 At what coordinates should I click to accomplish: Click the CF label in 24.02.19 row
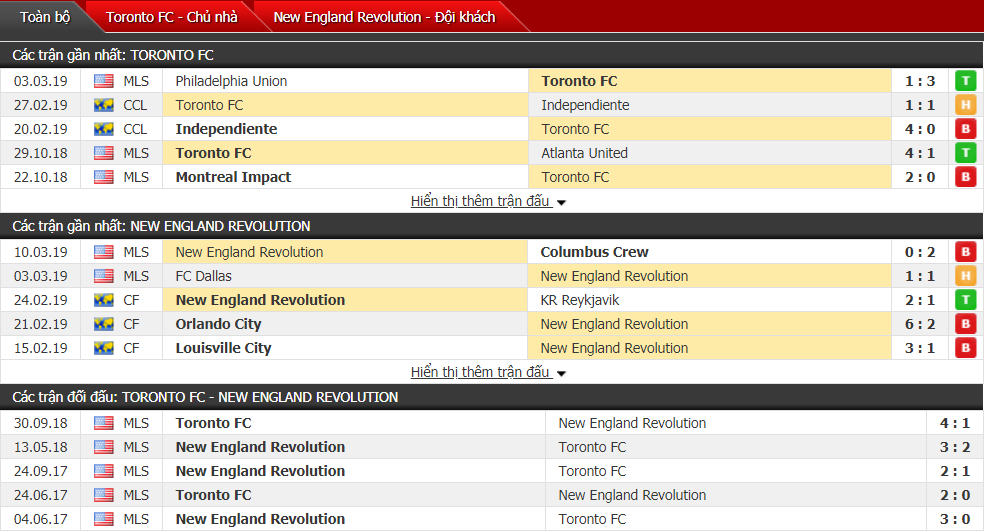(131, 300)
